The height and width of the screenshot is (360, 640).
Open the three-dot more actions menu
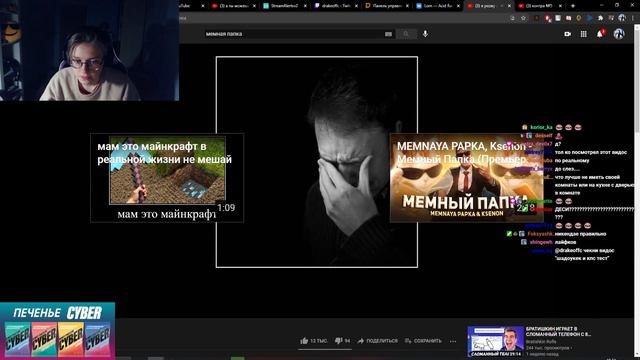pyautogui.click(x=453, y=341)
